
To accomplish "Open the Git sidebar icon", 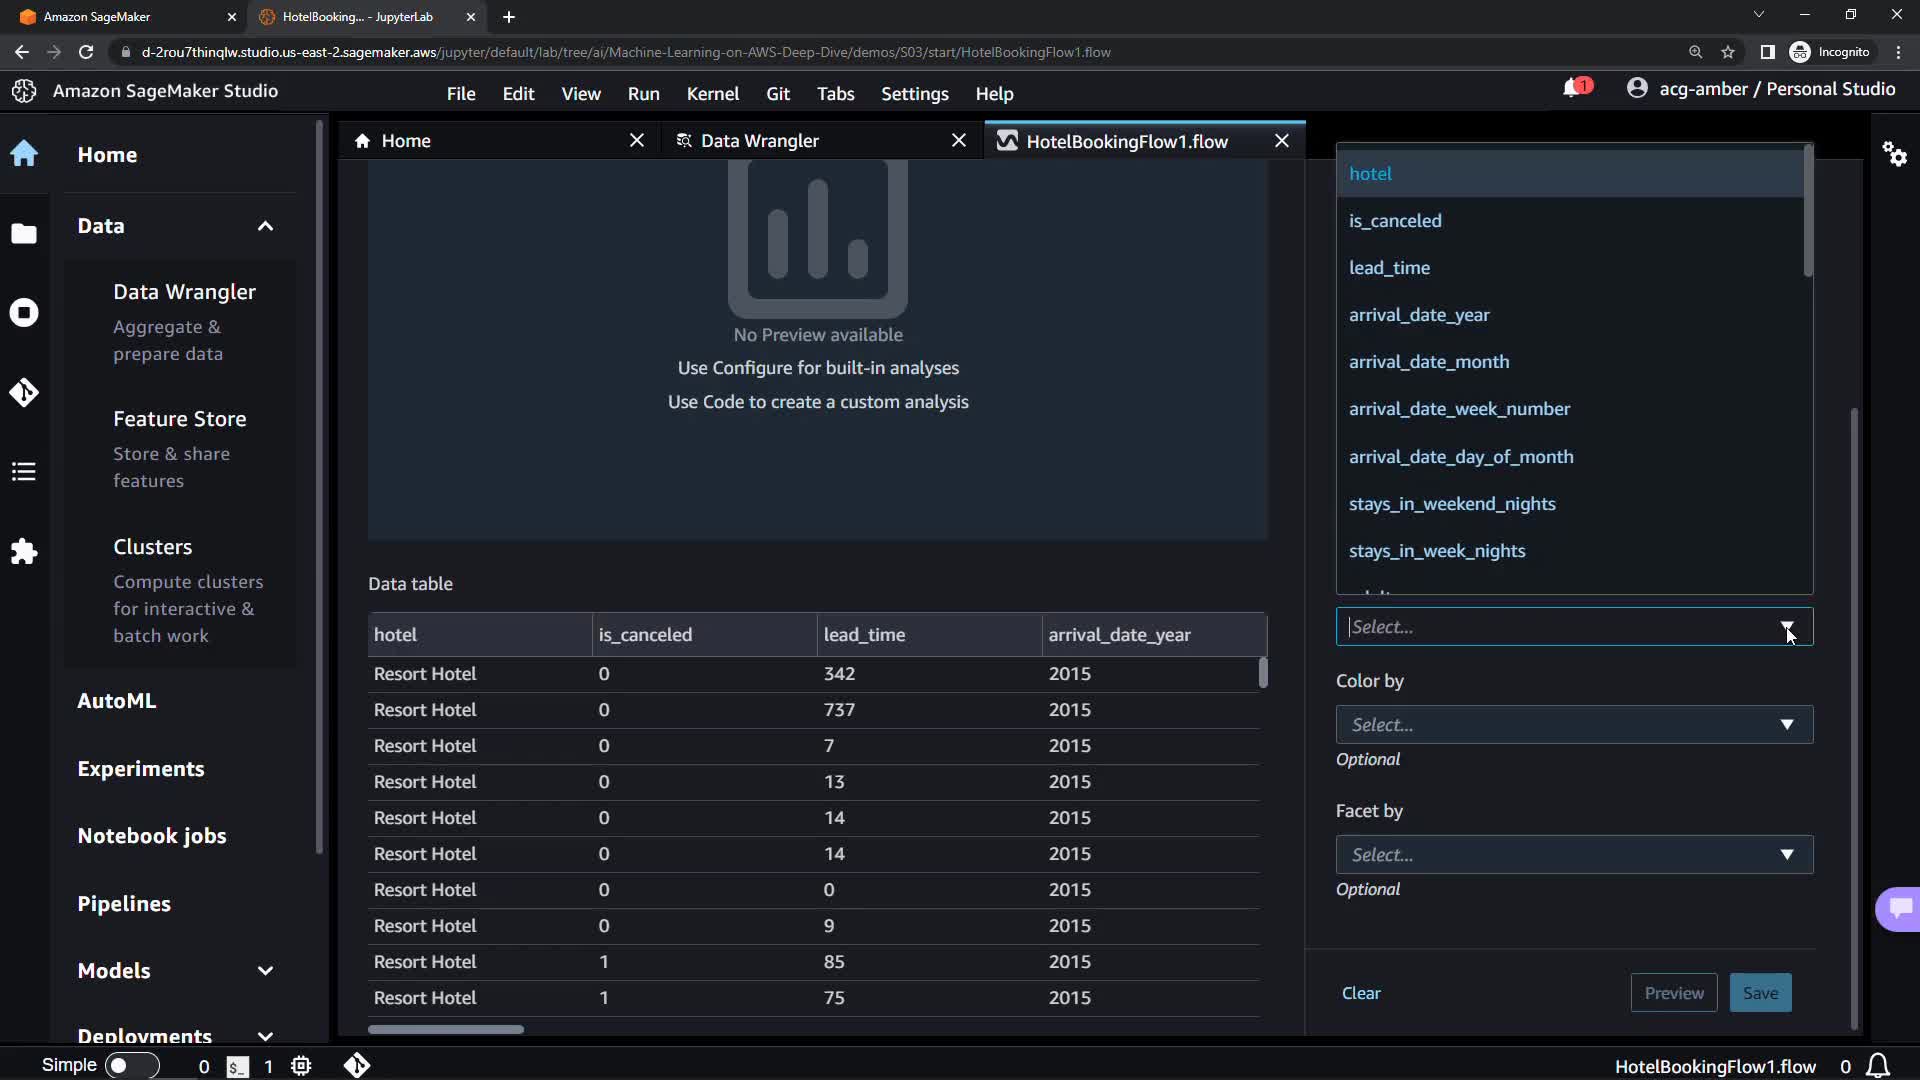I will [24, 392].
